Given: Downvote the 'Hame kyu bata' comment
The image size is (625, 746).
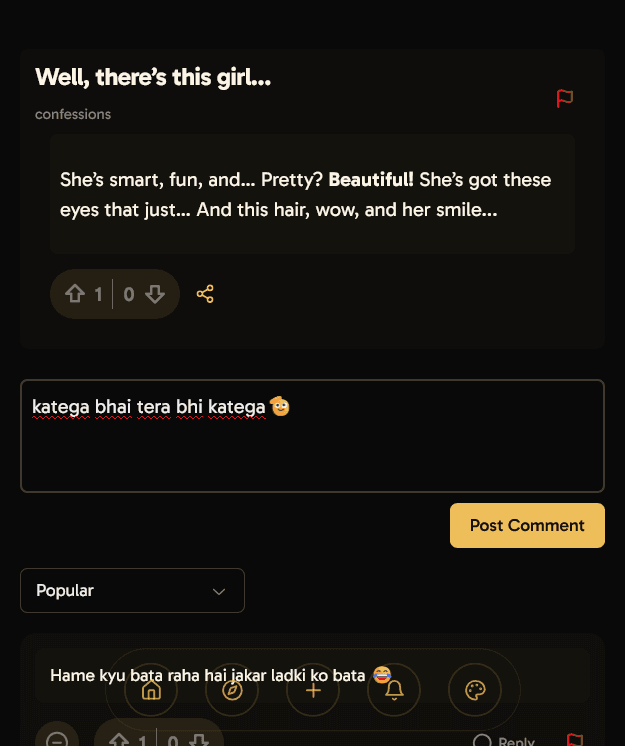Looking at the screenshot, I should click(199, 741).
